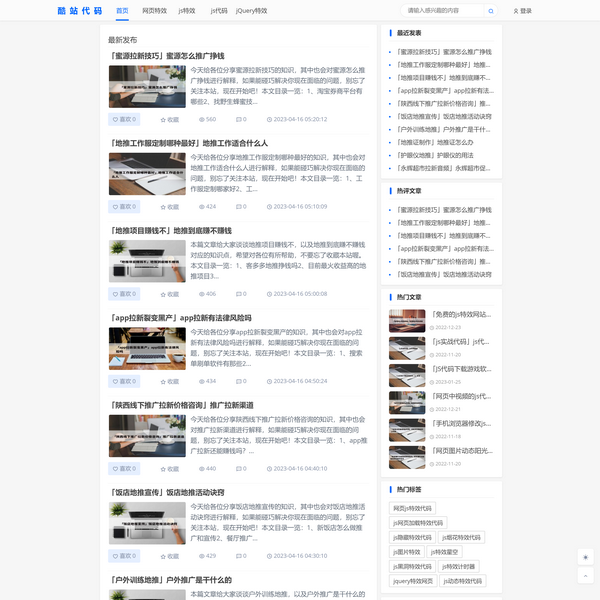Like the 蜜源拉新技巧 article with 喜欢 button
Viewport: 600px width, 600px height.
coord(124,119)
